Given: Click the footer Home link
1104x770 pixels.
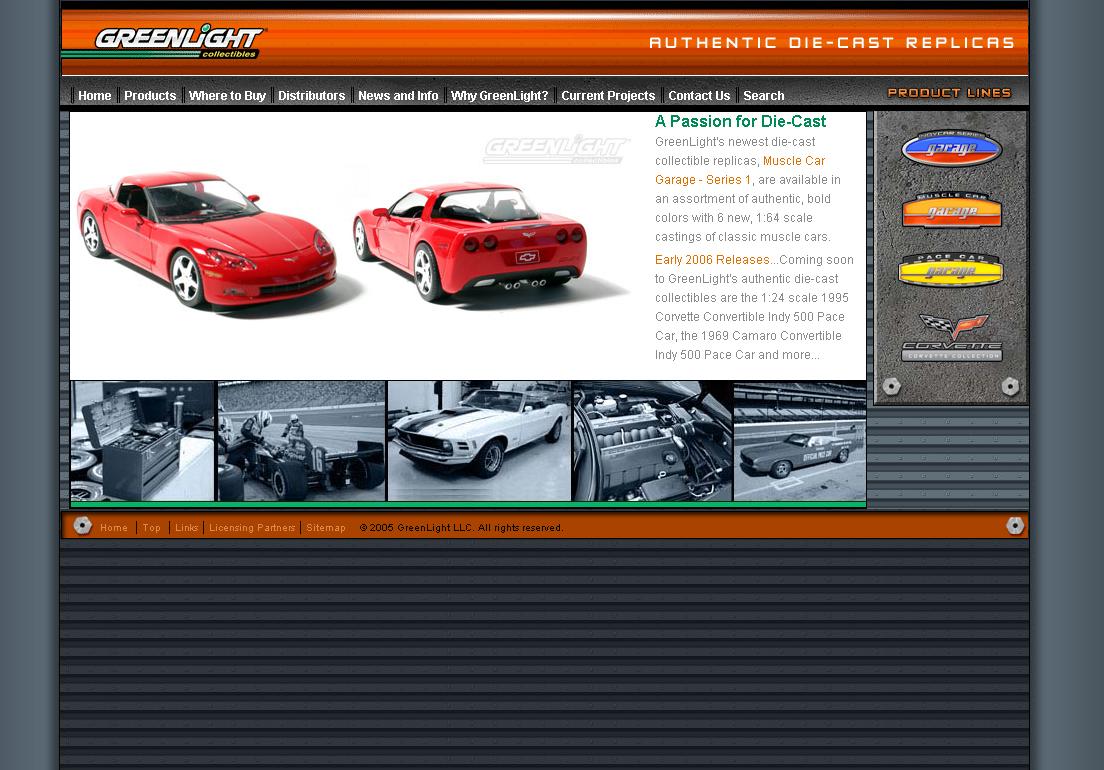Looking at the screenshot, I should [x=114, y=528].
